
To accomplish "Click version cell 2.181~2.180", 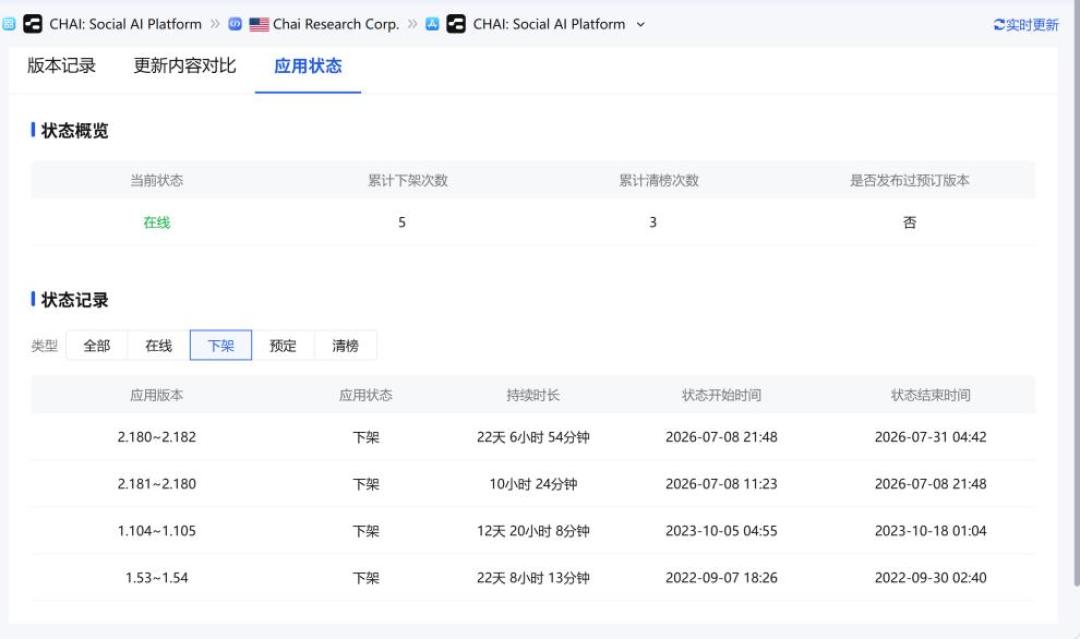I will 156,484.
